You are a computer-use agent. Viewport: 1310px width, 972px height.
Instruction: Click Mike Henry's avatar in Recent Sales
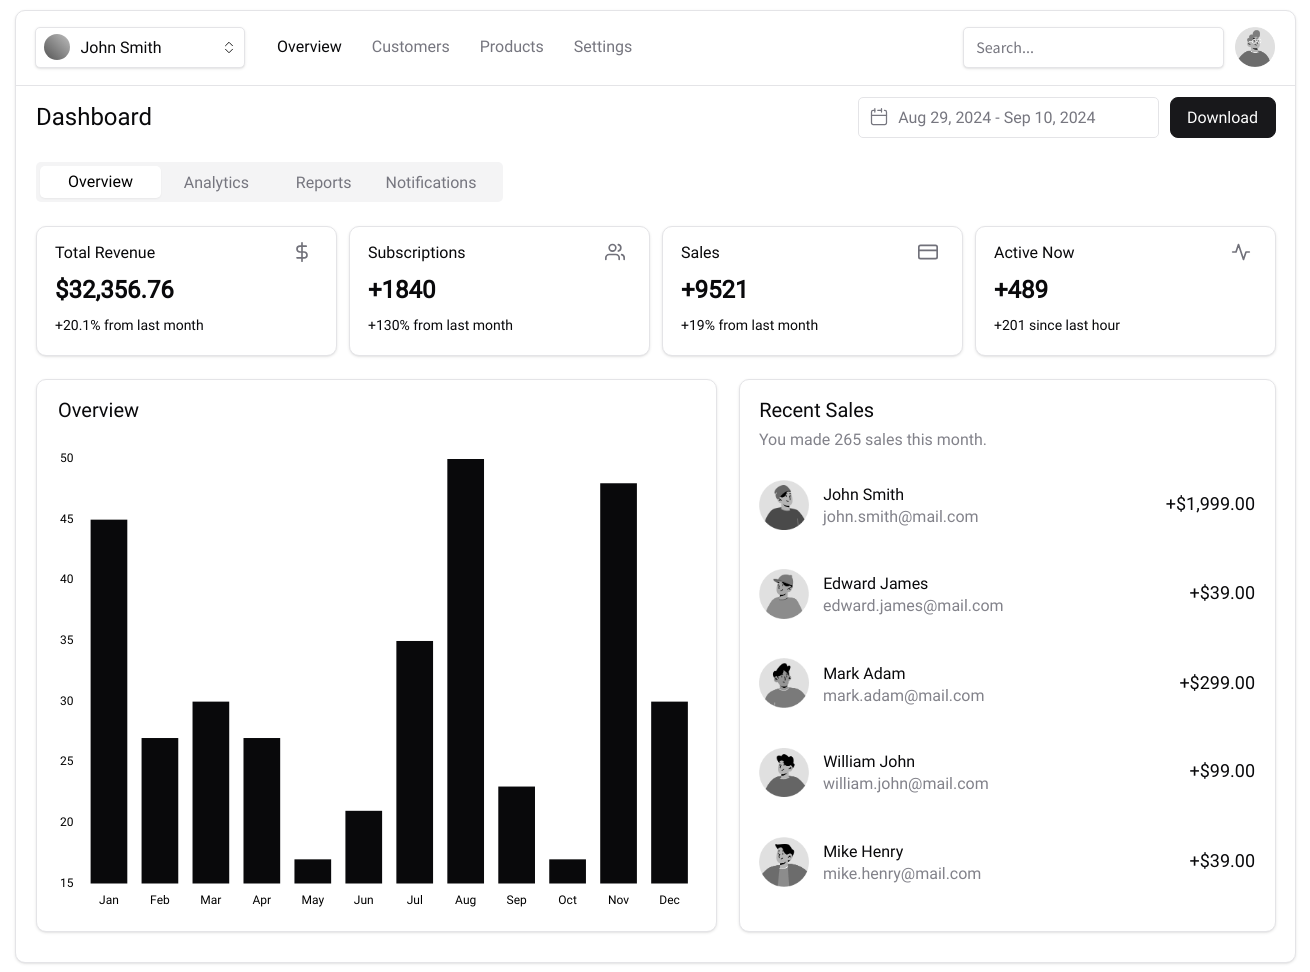coord(784,862)
